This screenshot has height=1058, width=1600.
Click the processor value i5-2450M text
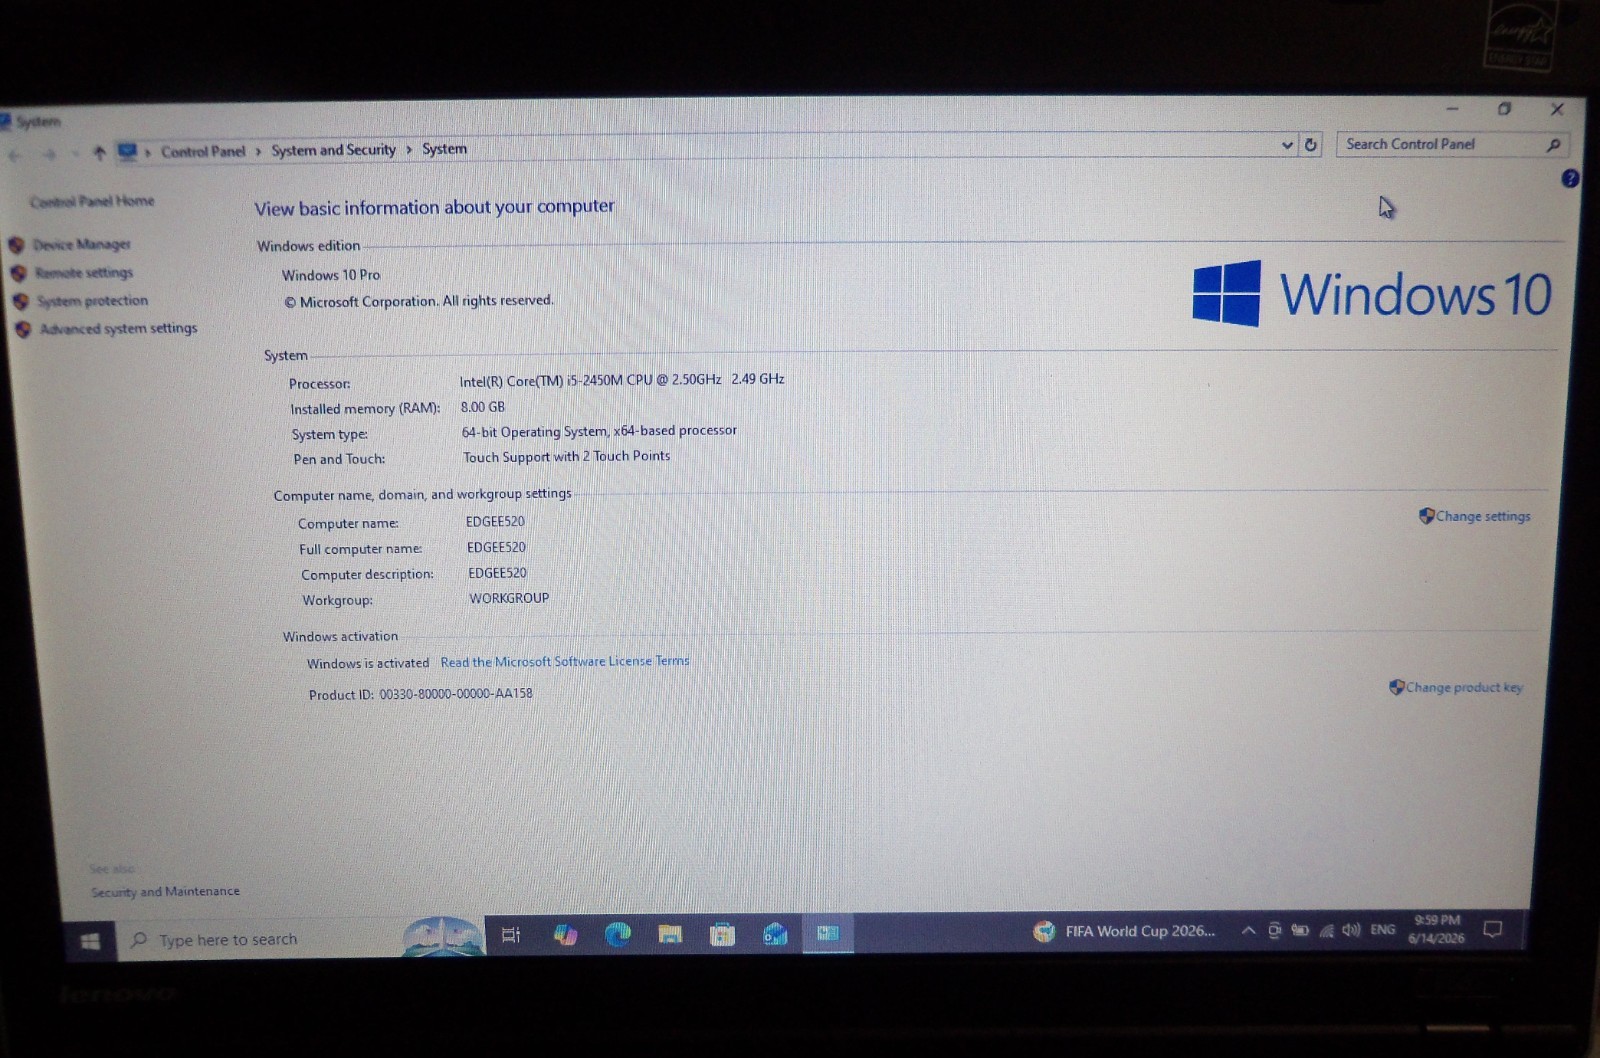click(621, 380)
